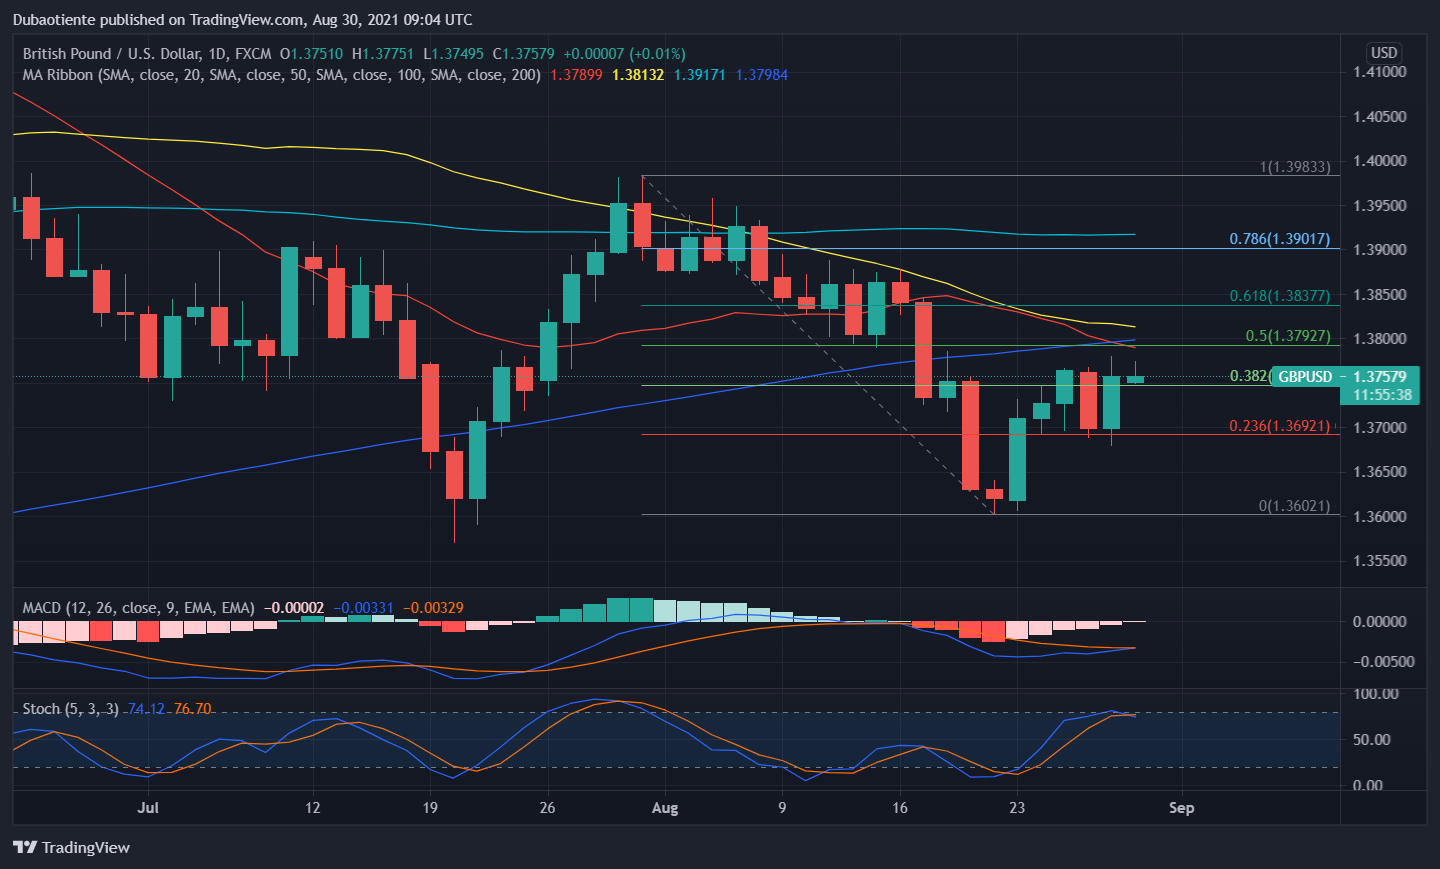Screen dimensions: 1440x869
Task: Click the Jul date on time axis
Action: [148, 808]
